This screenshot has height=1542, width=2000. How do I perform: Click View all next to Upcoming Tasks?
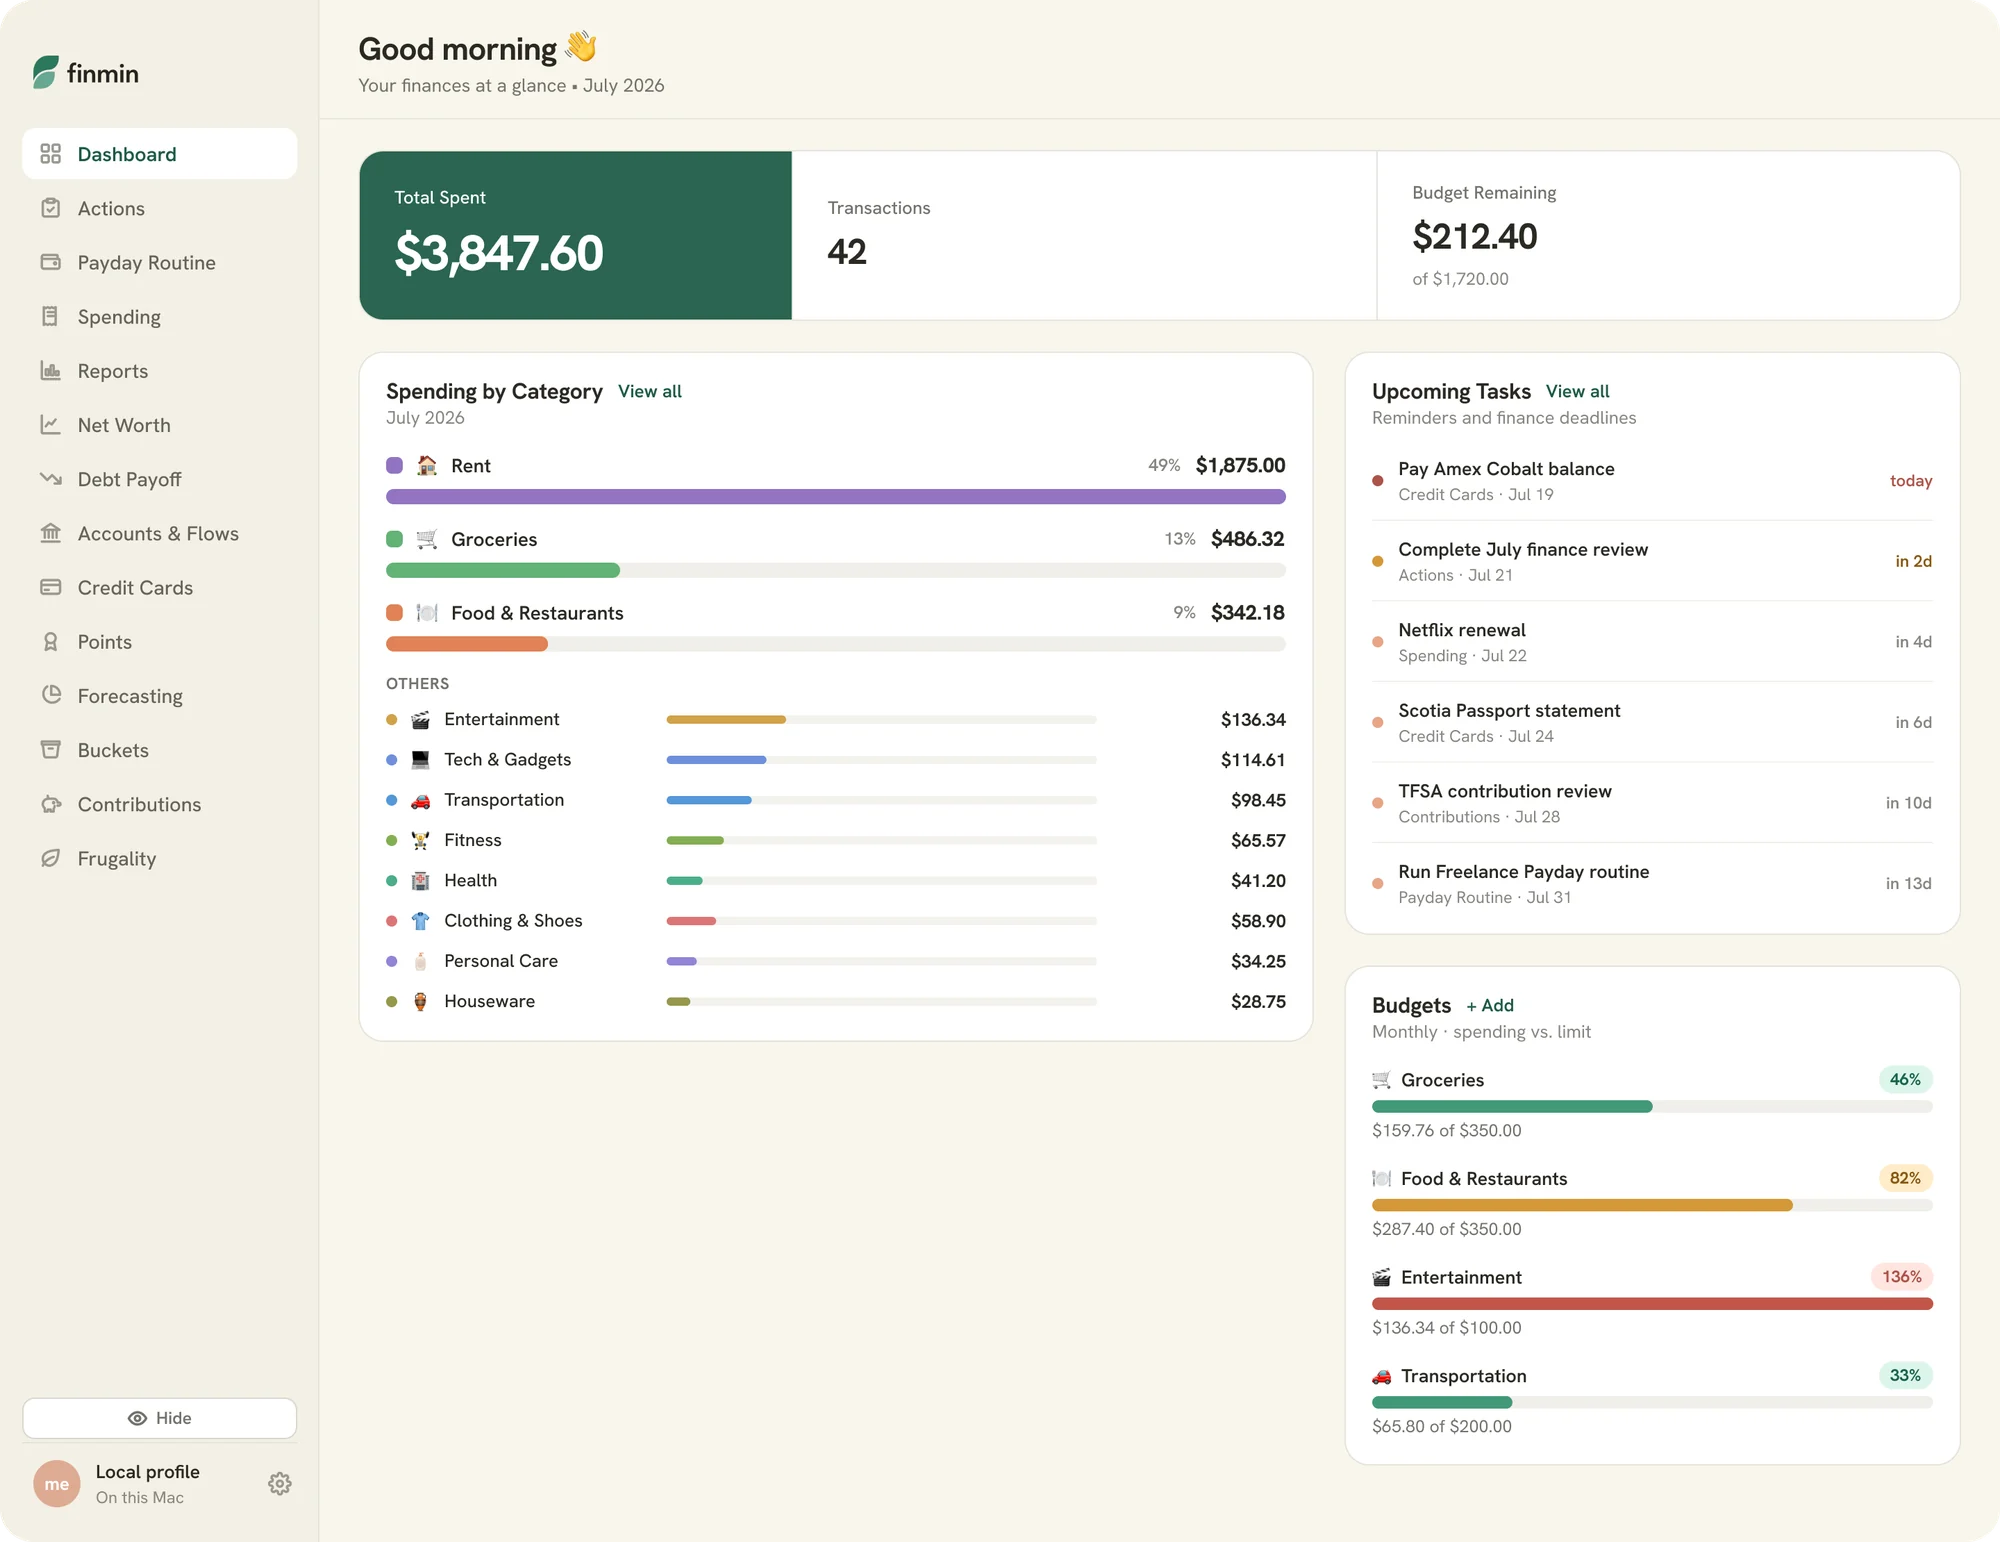tap(1578, 391)
